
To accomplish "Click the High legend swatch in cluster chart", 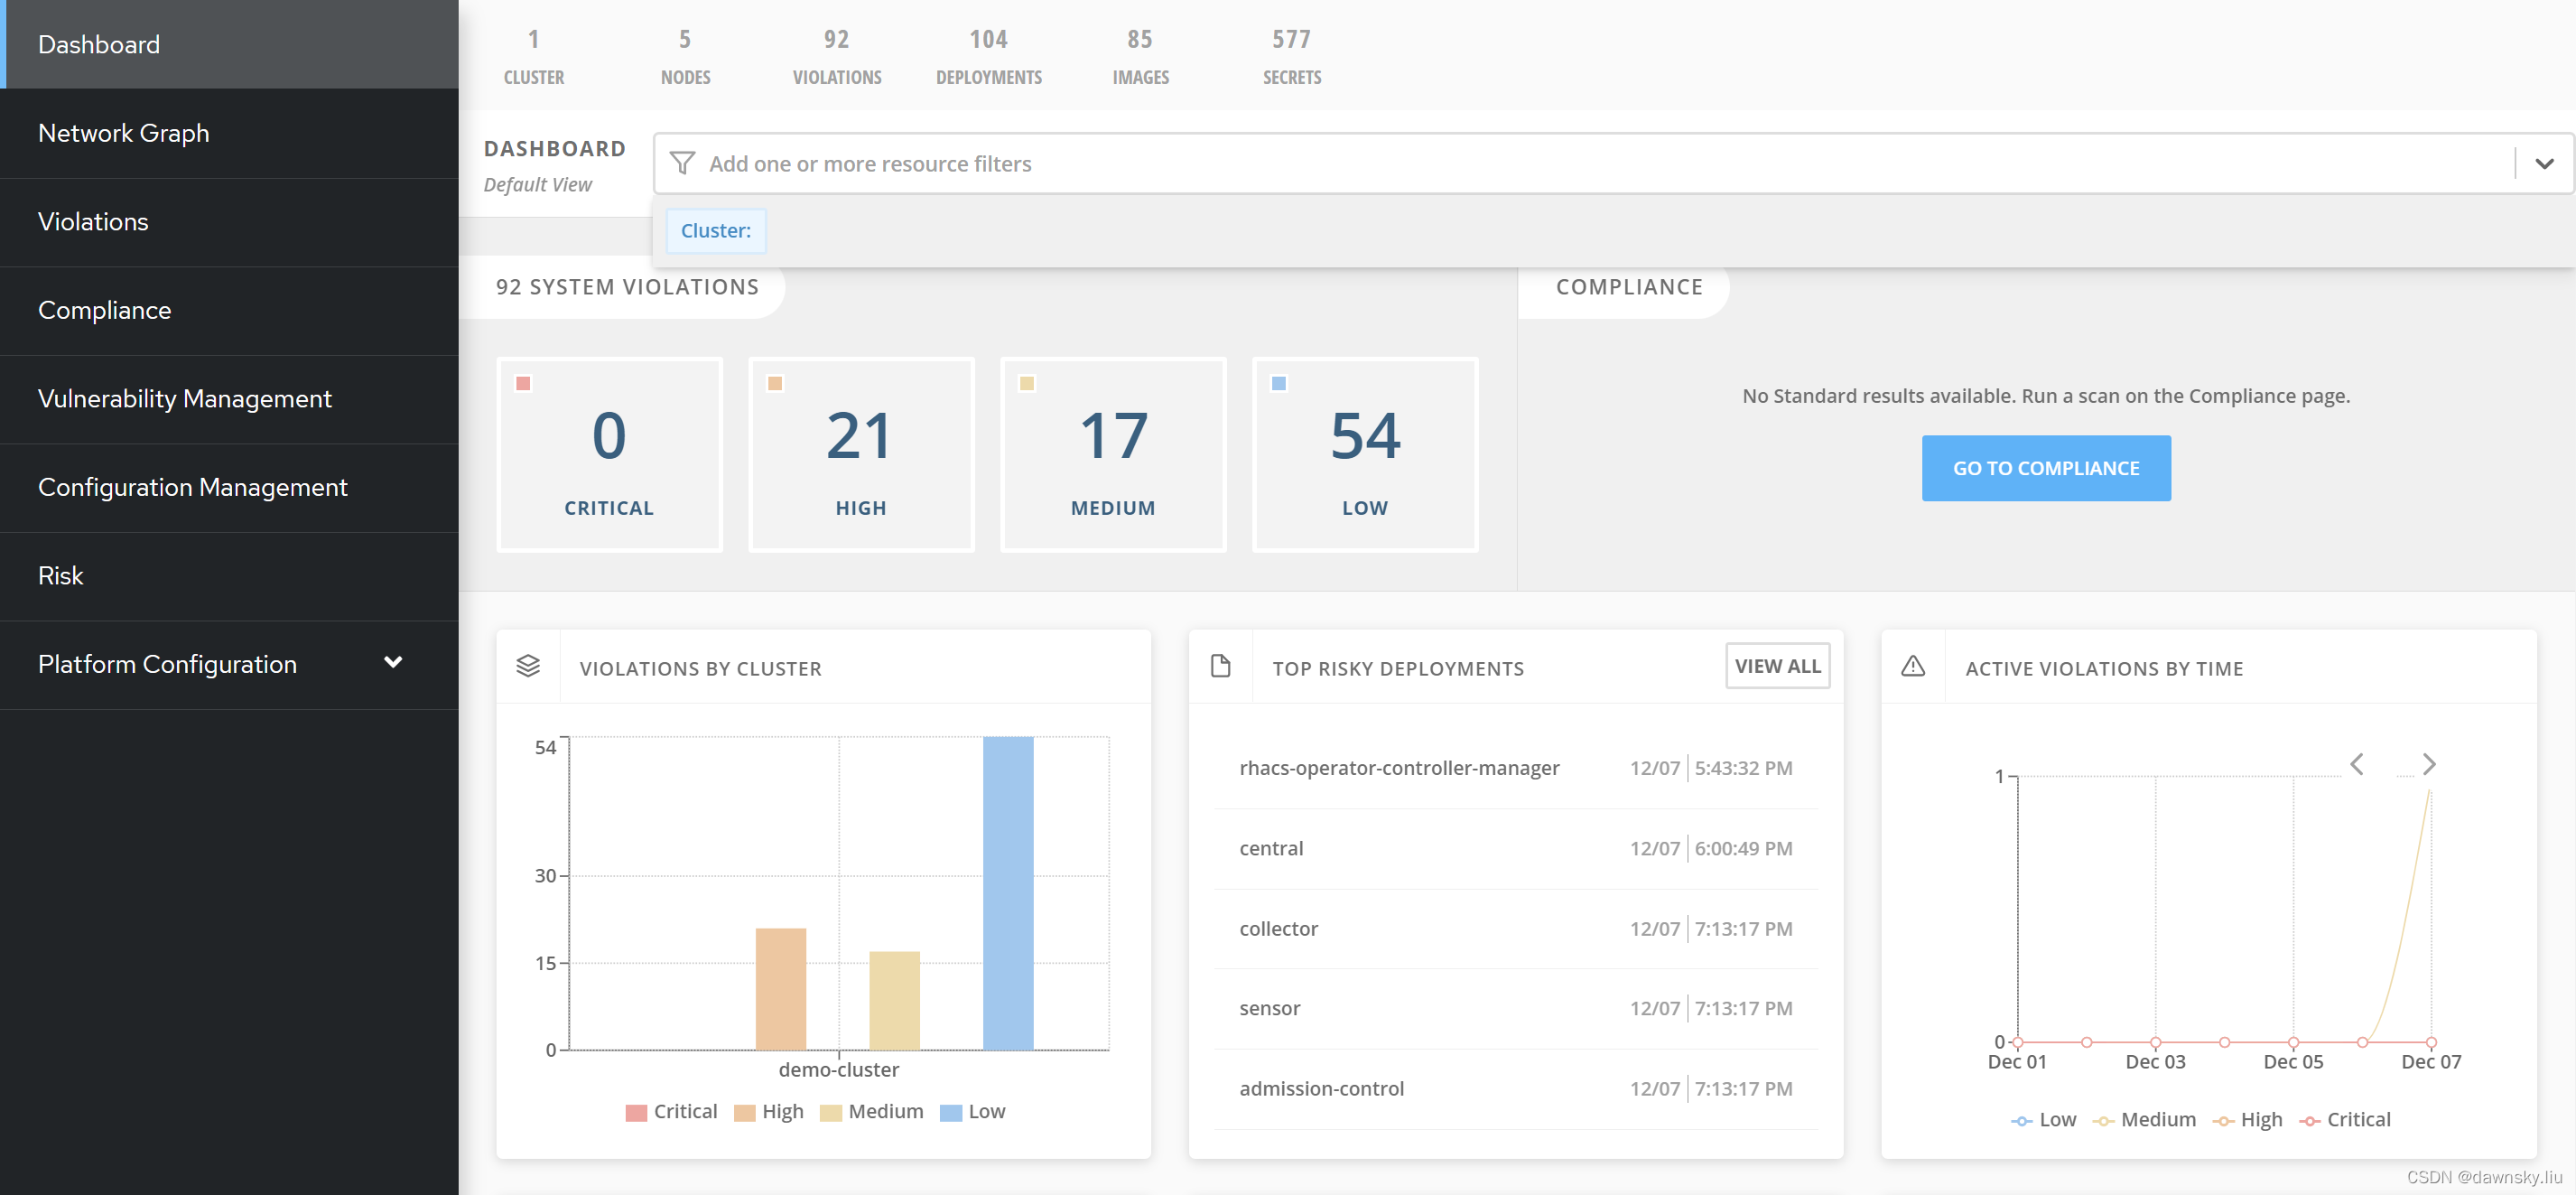I will [744, 1112].
